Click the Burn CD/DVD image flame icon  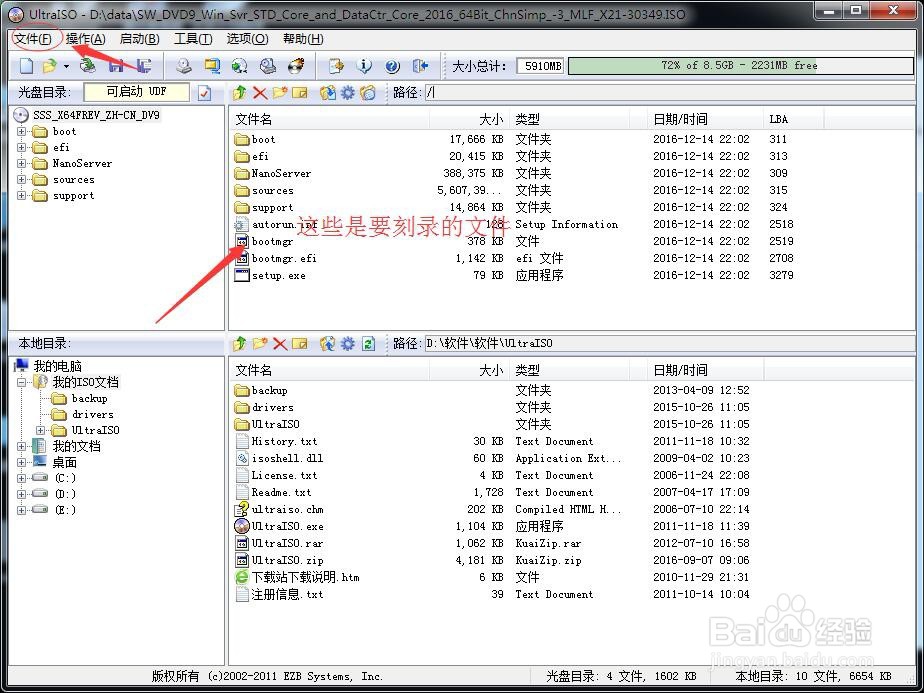[296, 65]
